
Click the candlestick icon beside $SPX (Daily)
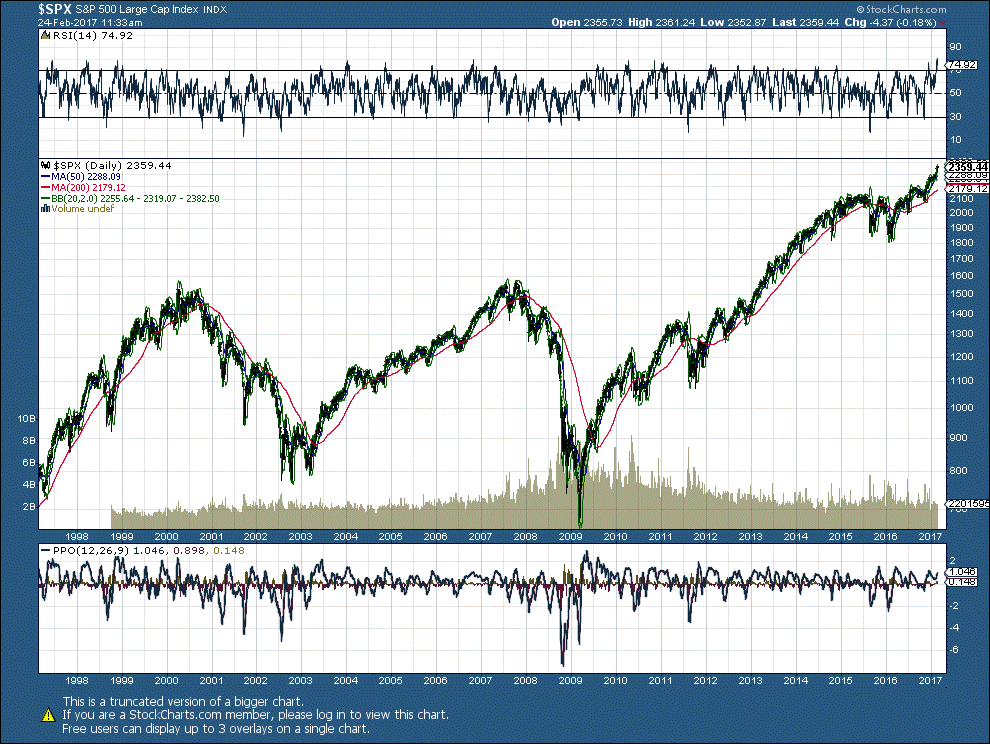click(45, 165)
